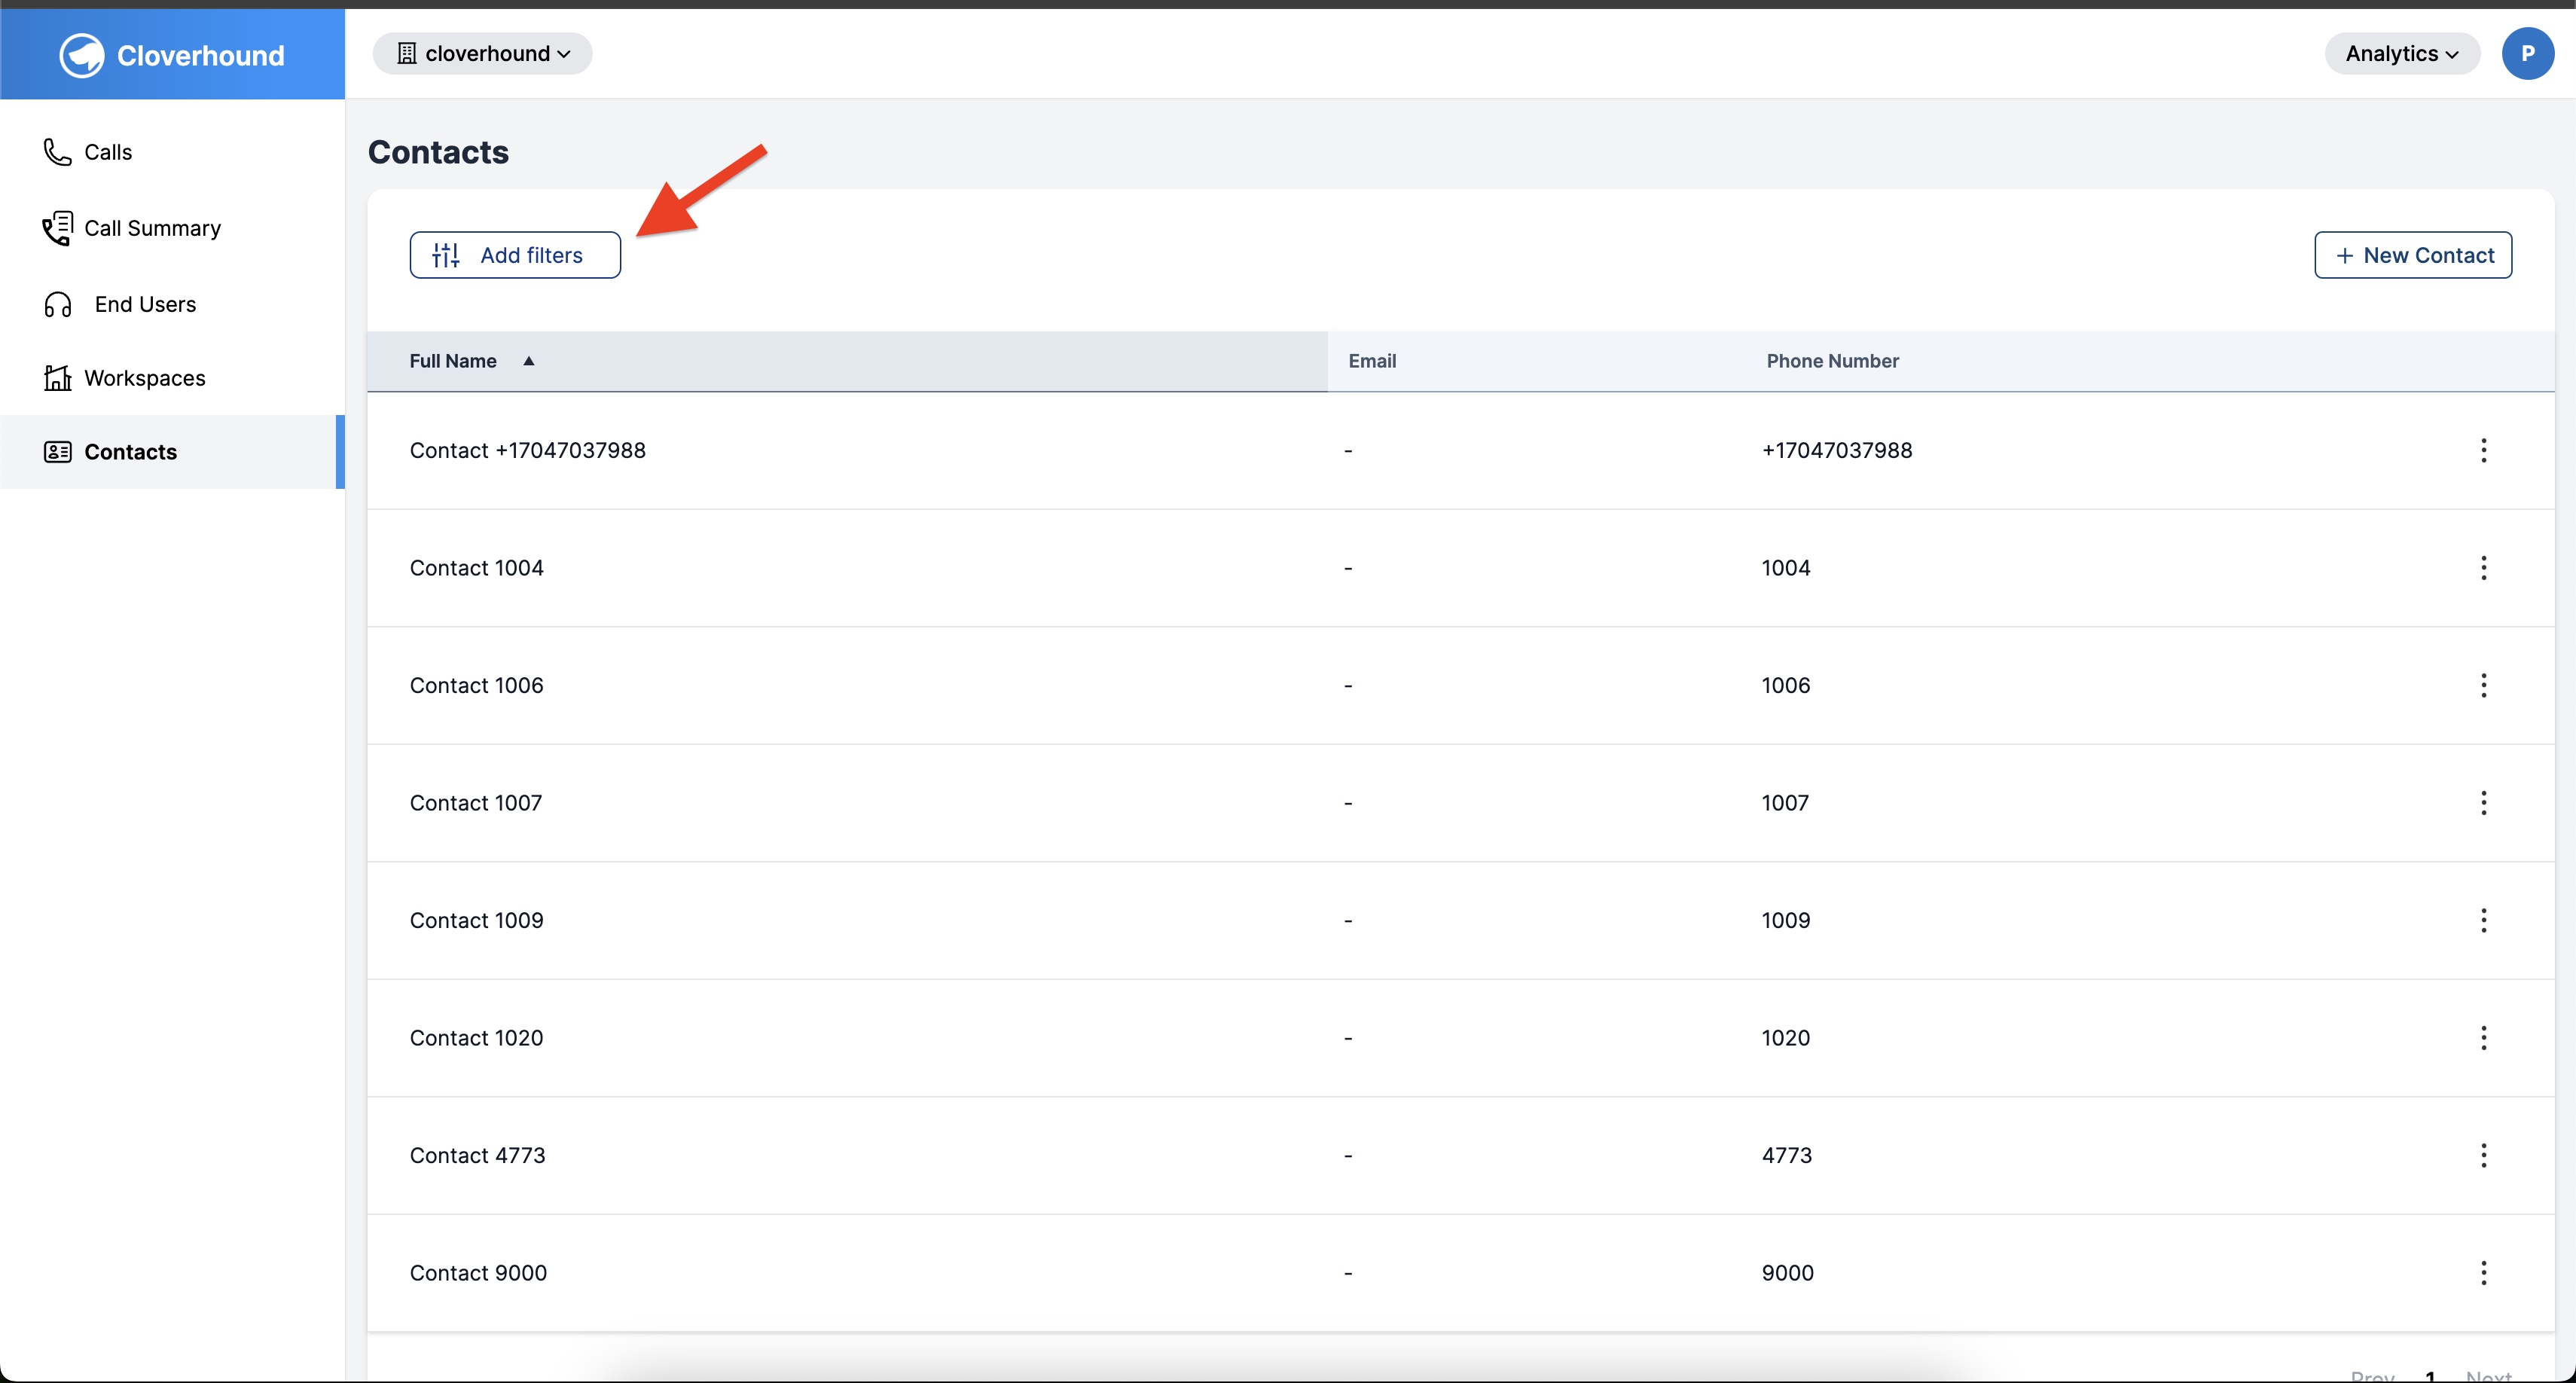Click the Full Name sort arrow

529,361
